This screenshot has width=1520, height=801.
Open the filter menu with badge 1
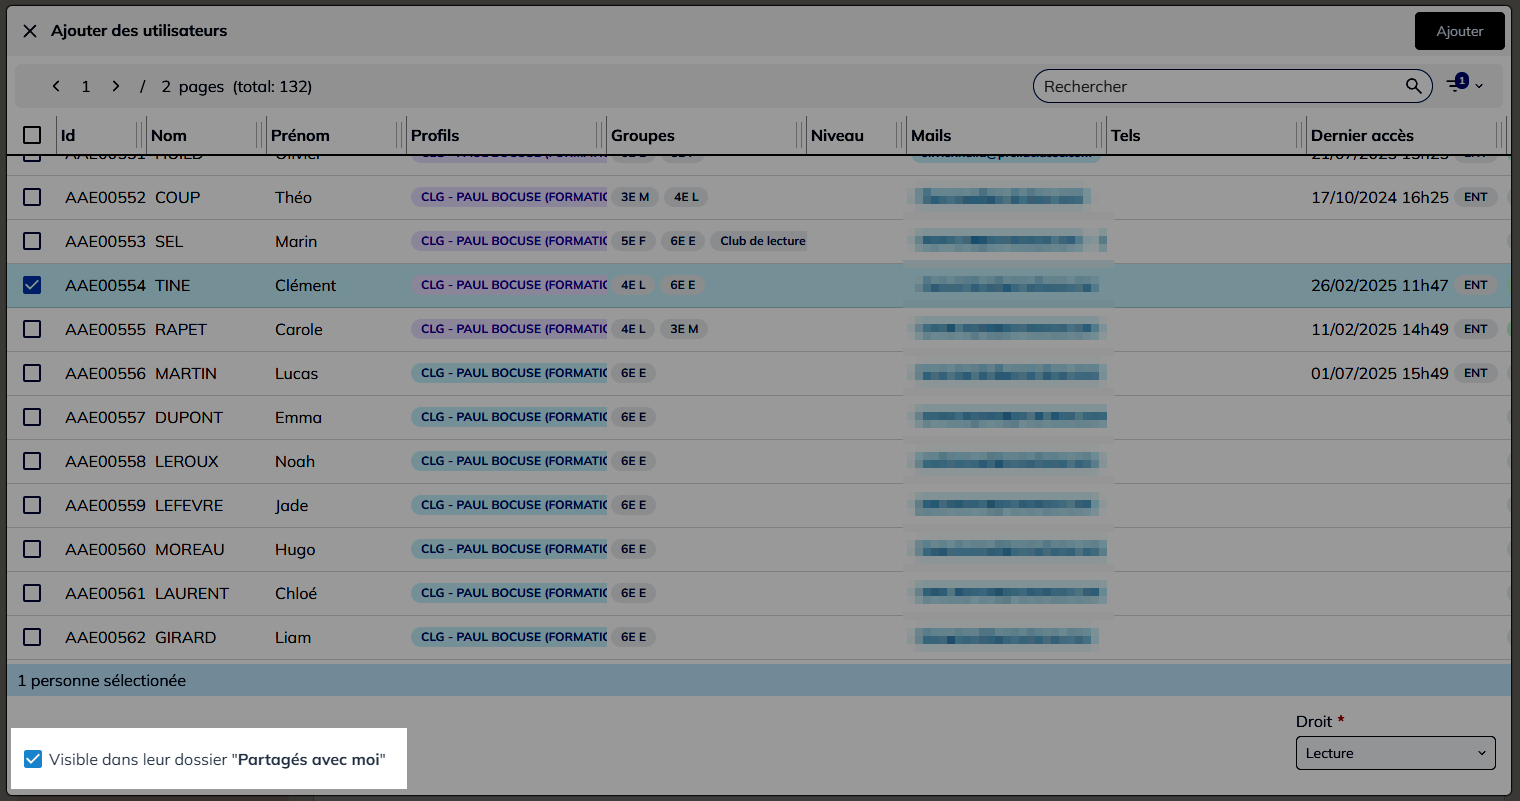(x=1464, y=85)
